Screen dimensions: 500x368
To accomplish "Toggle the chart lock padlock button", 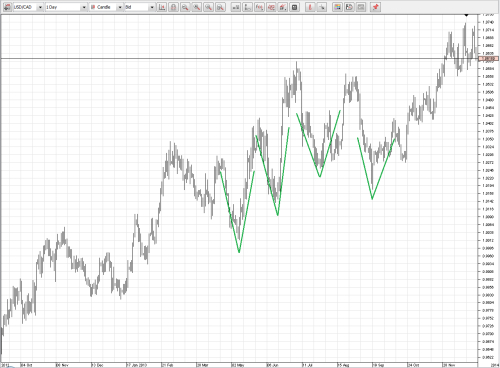I will point(173,7).
